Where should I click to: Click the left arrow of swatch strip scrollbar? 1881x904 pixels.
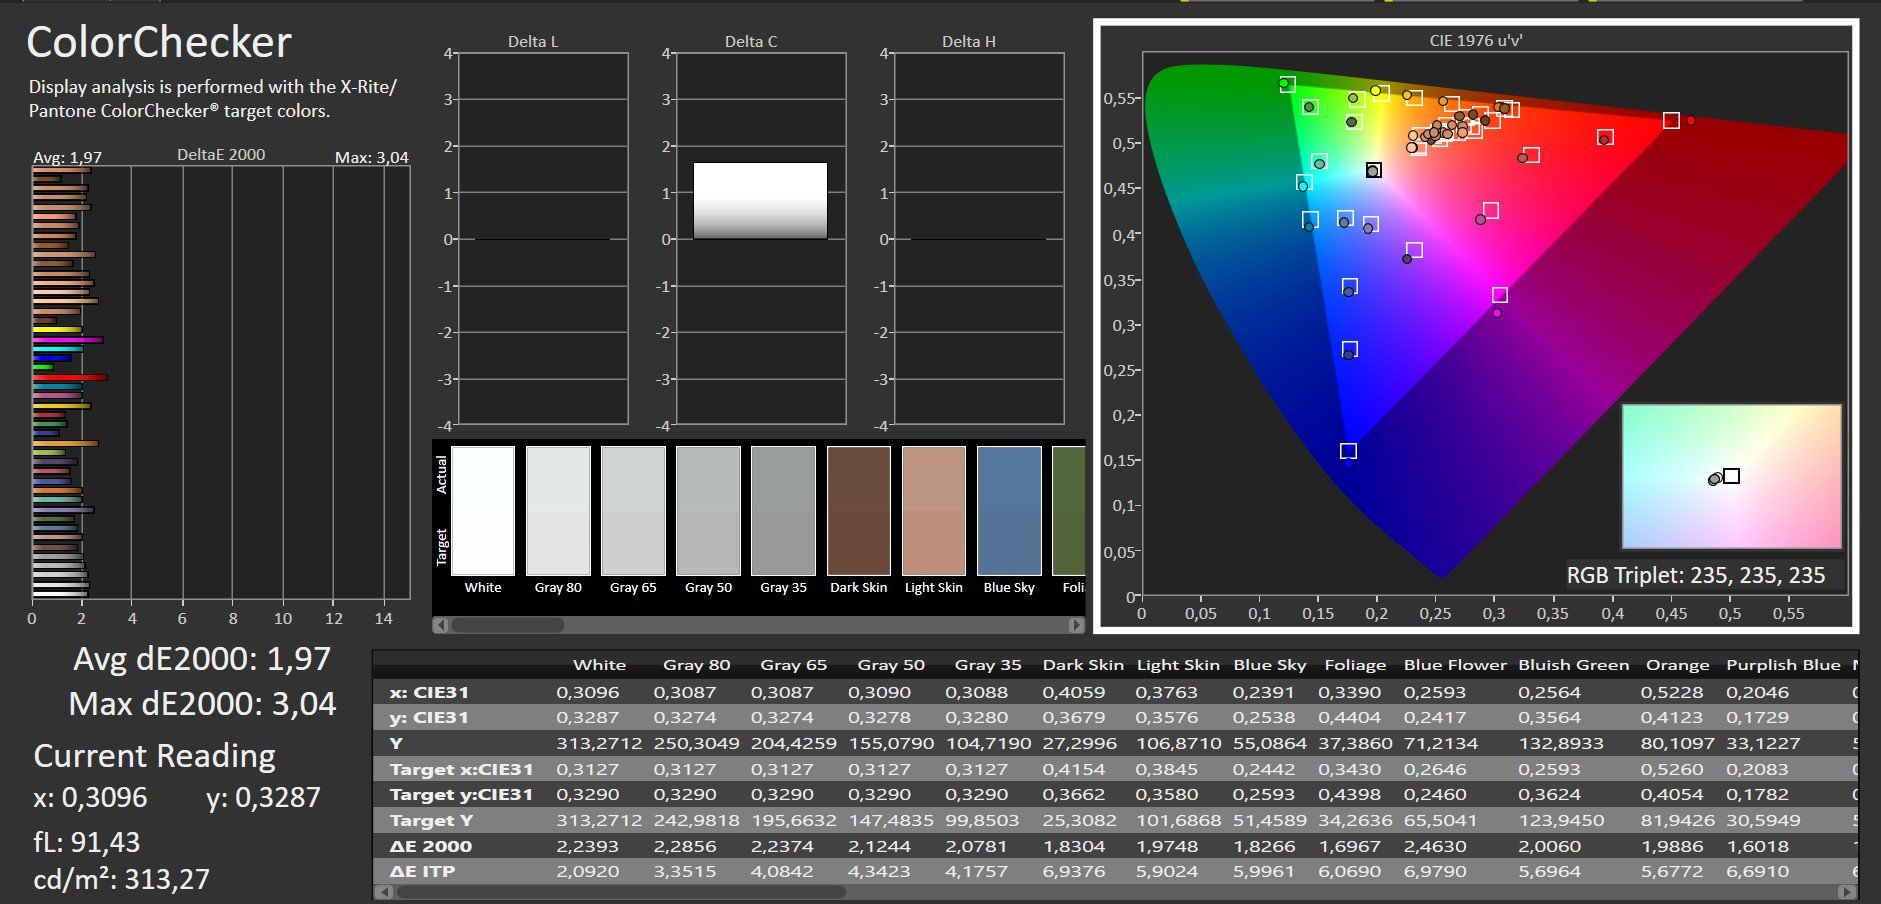coord(441,625)
